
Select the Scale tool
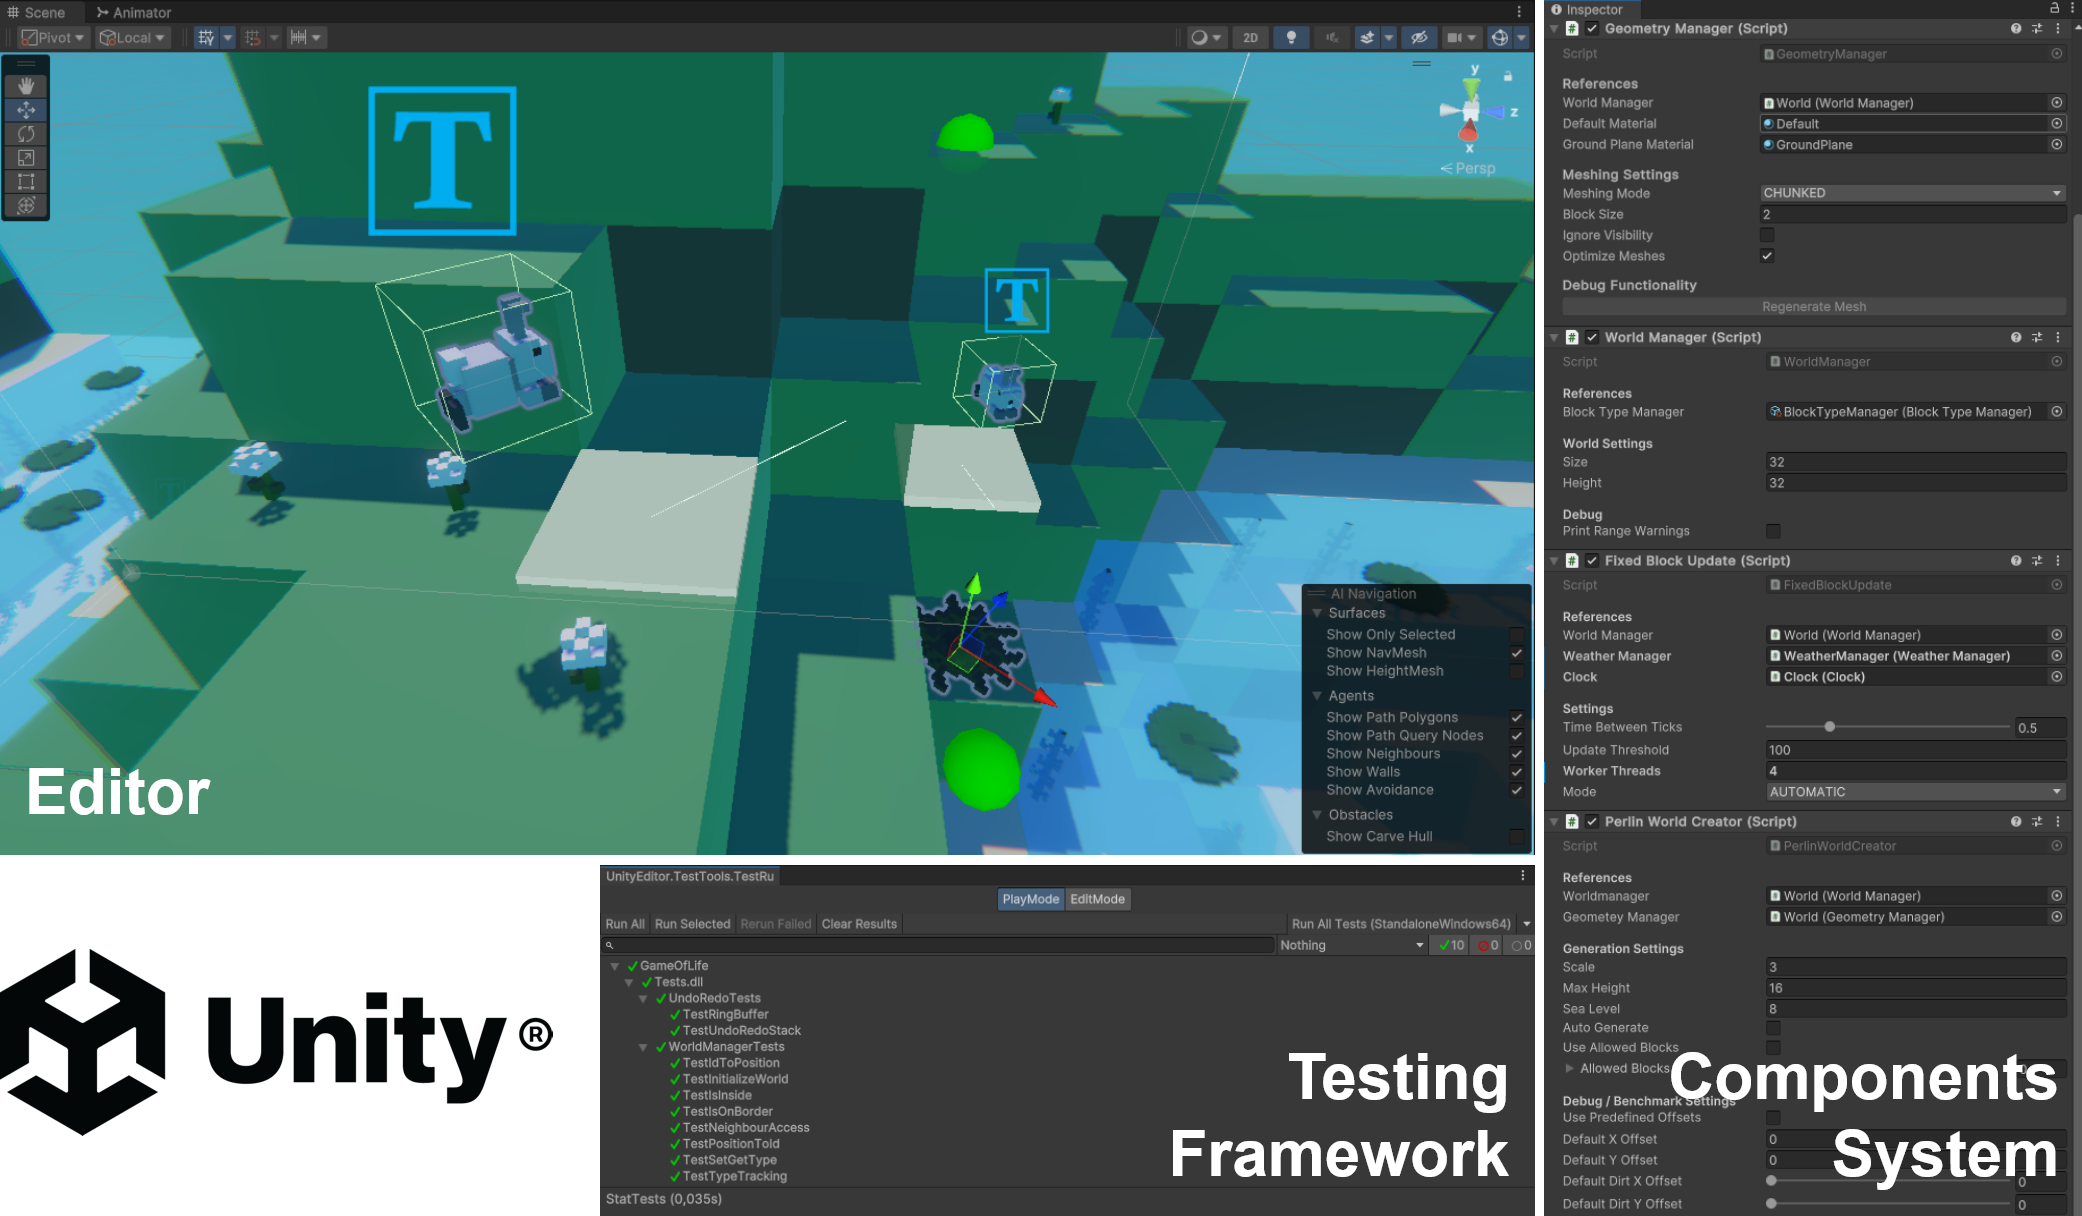[26, 158]
